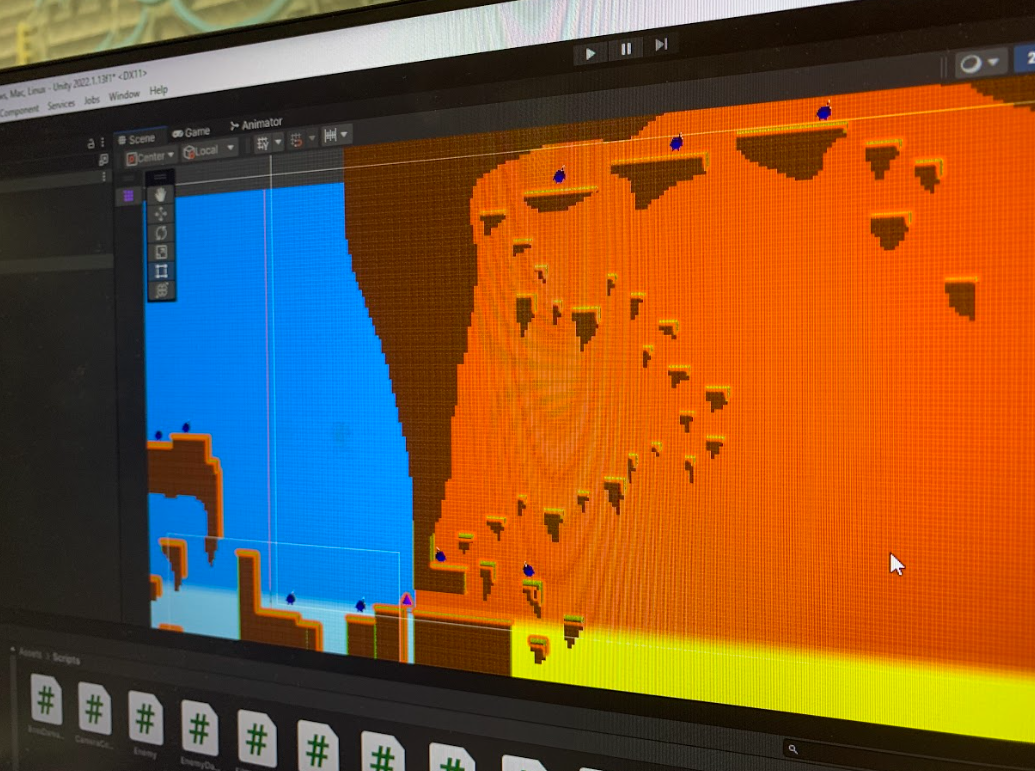Screen dimensions: 1035x771
Task: Open the Local handle orientation dropdown
Action: click(x=207, y=149)
